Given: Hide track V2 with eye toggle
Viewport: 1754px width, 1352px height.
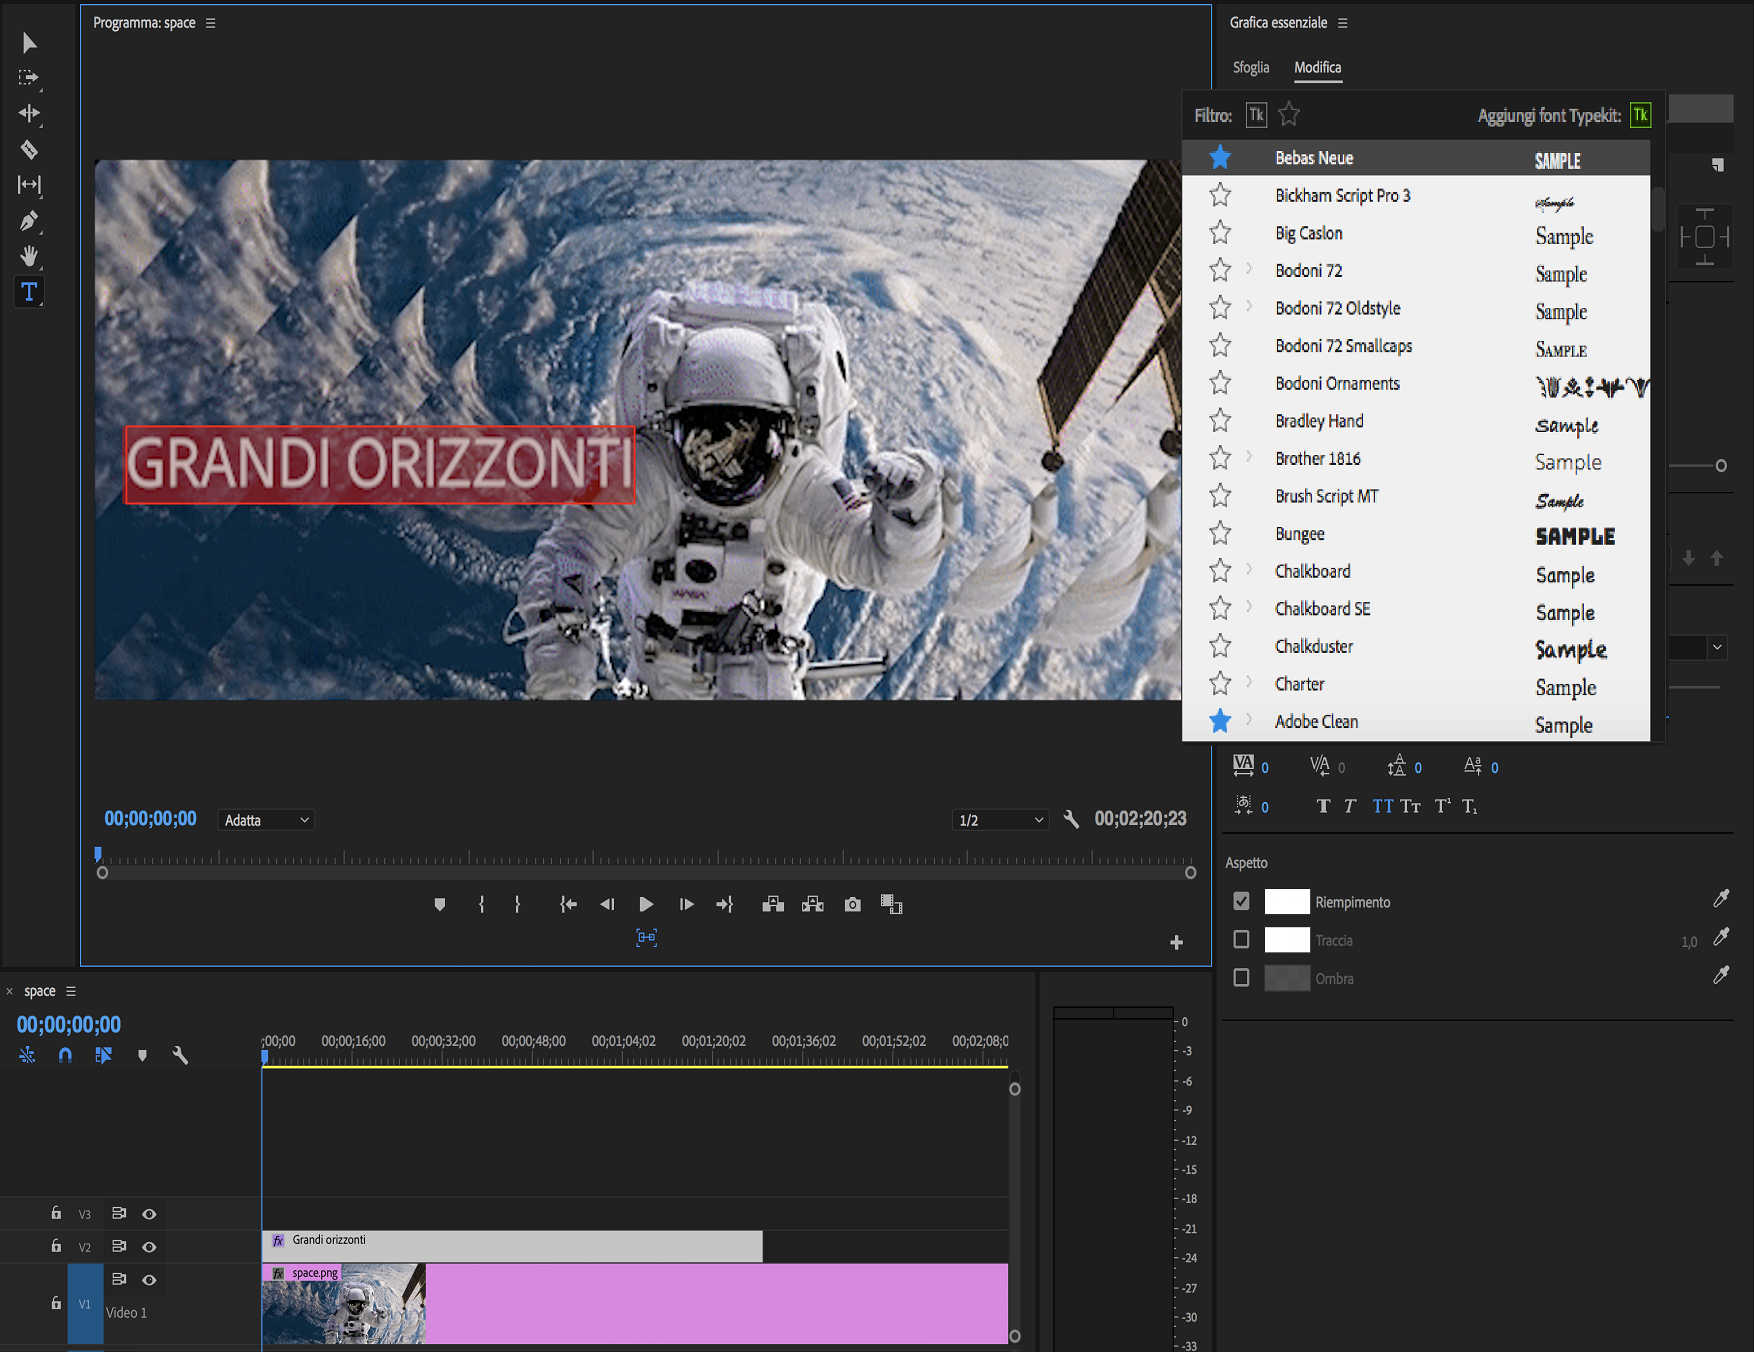Looking at the screenshot, I should point(149,1247).
